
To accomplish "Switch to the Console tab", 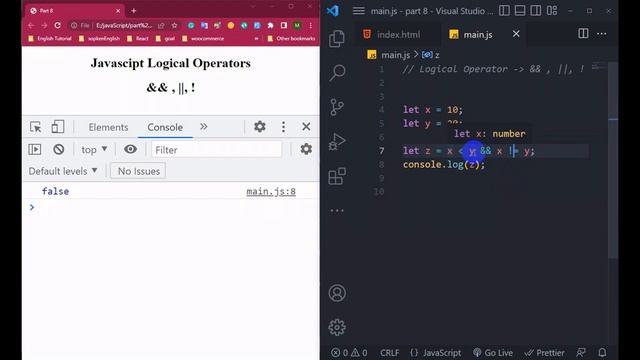I will [x=165, y=127].
